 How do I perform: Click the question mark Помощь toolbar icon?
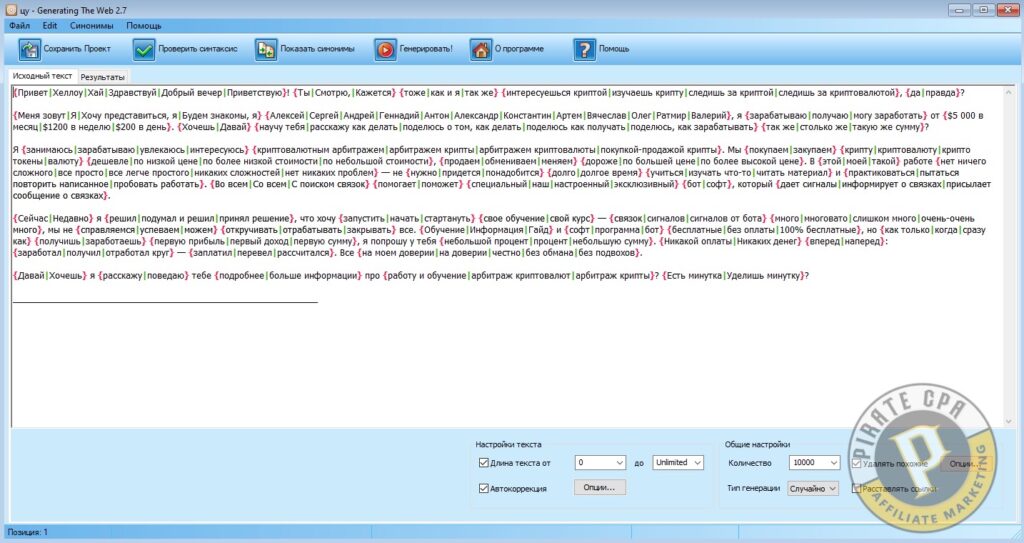pyautogui.click(x=584, y=49)
